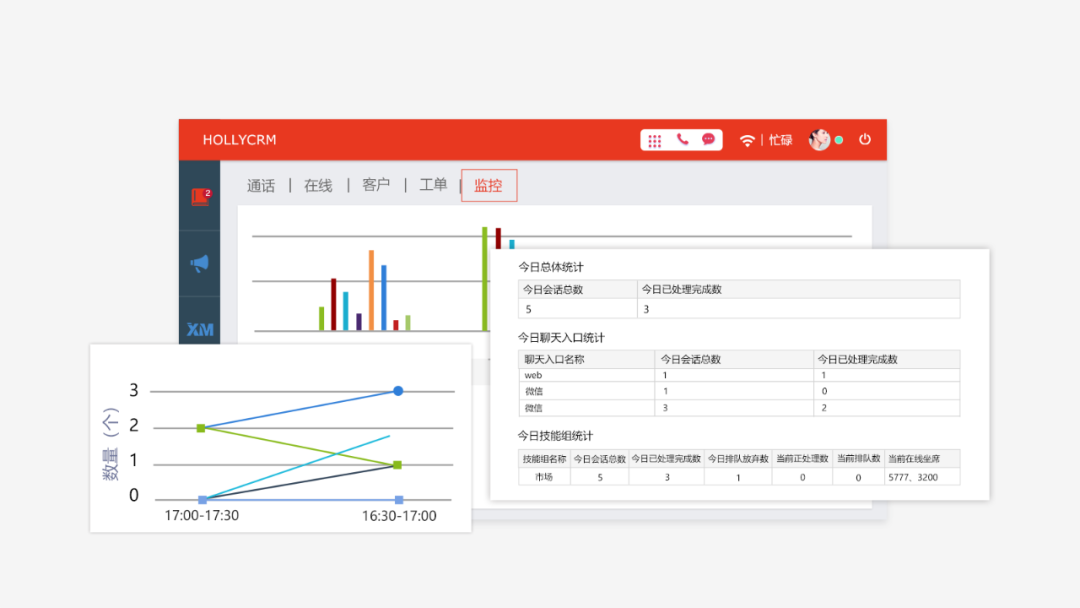Viewport: 1080px width, 608px height.
Task: Switch to the 在线 tab
Action: coord(318,185)
